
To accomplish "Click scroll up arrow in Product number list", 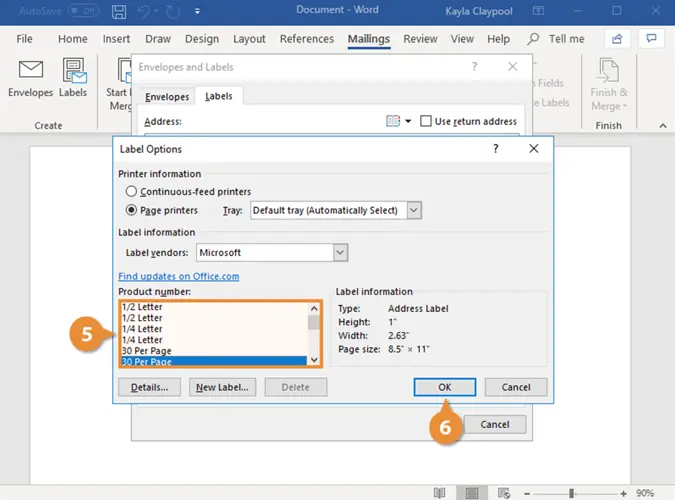I will click(x=314, y=308).
